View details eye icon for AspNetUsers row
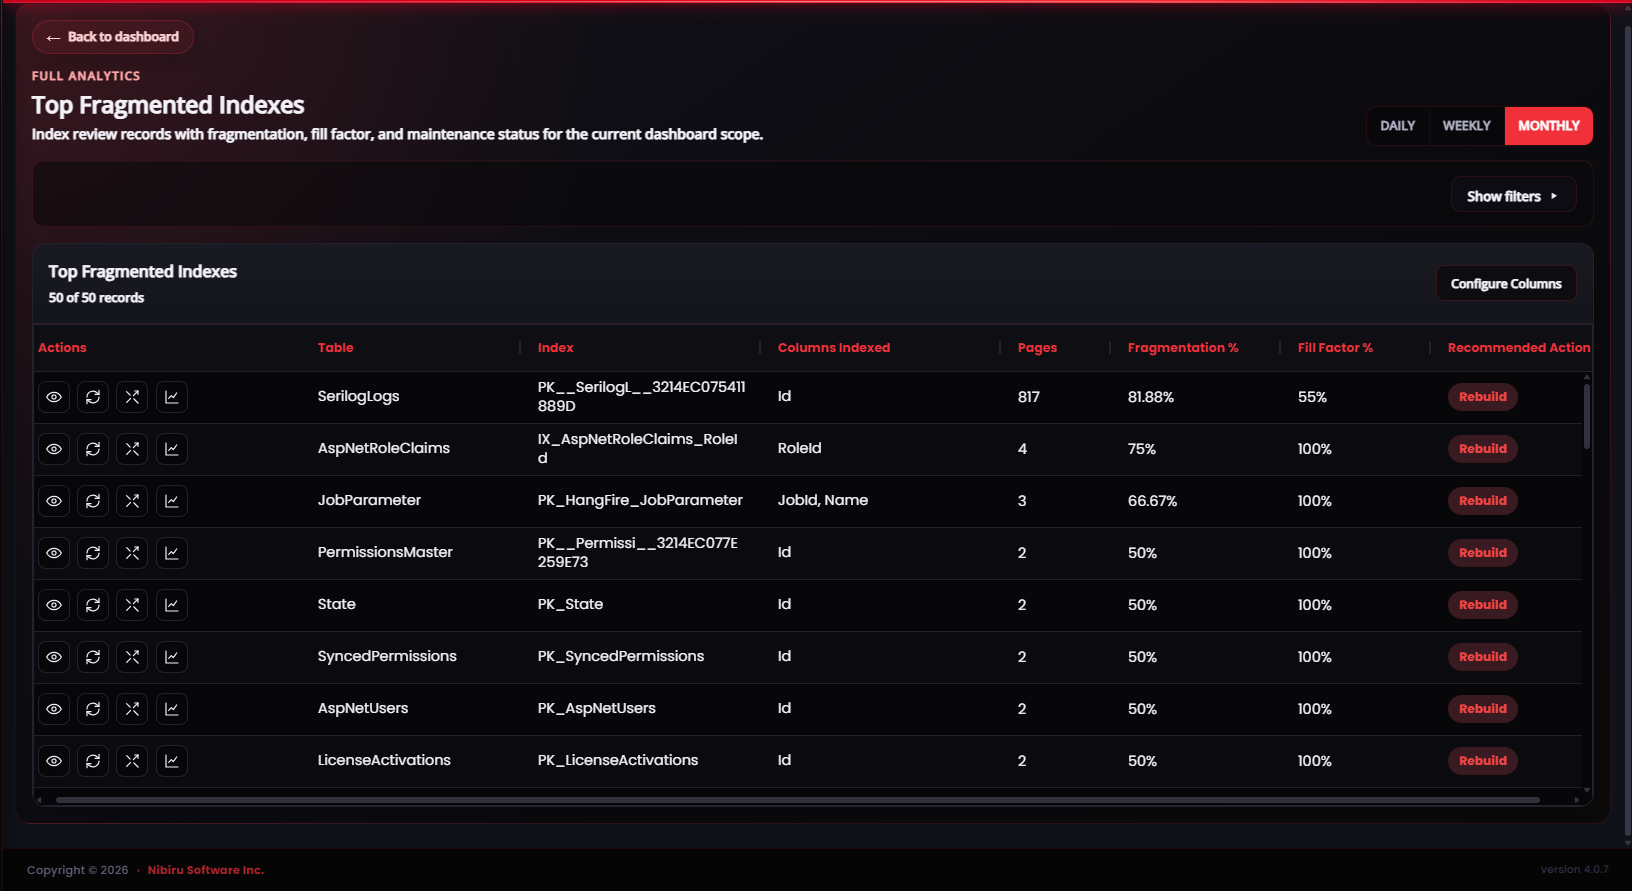The width and height of the screenshot is (1632, 891). [54, 709]
